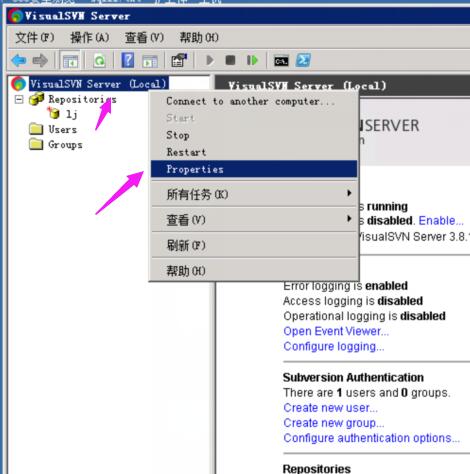Click the Back arrow toolbar icon

click(19, 61)
